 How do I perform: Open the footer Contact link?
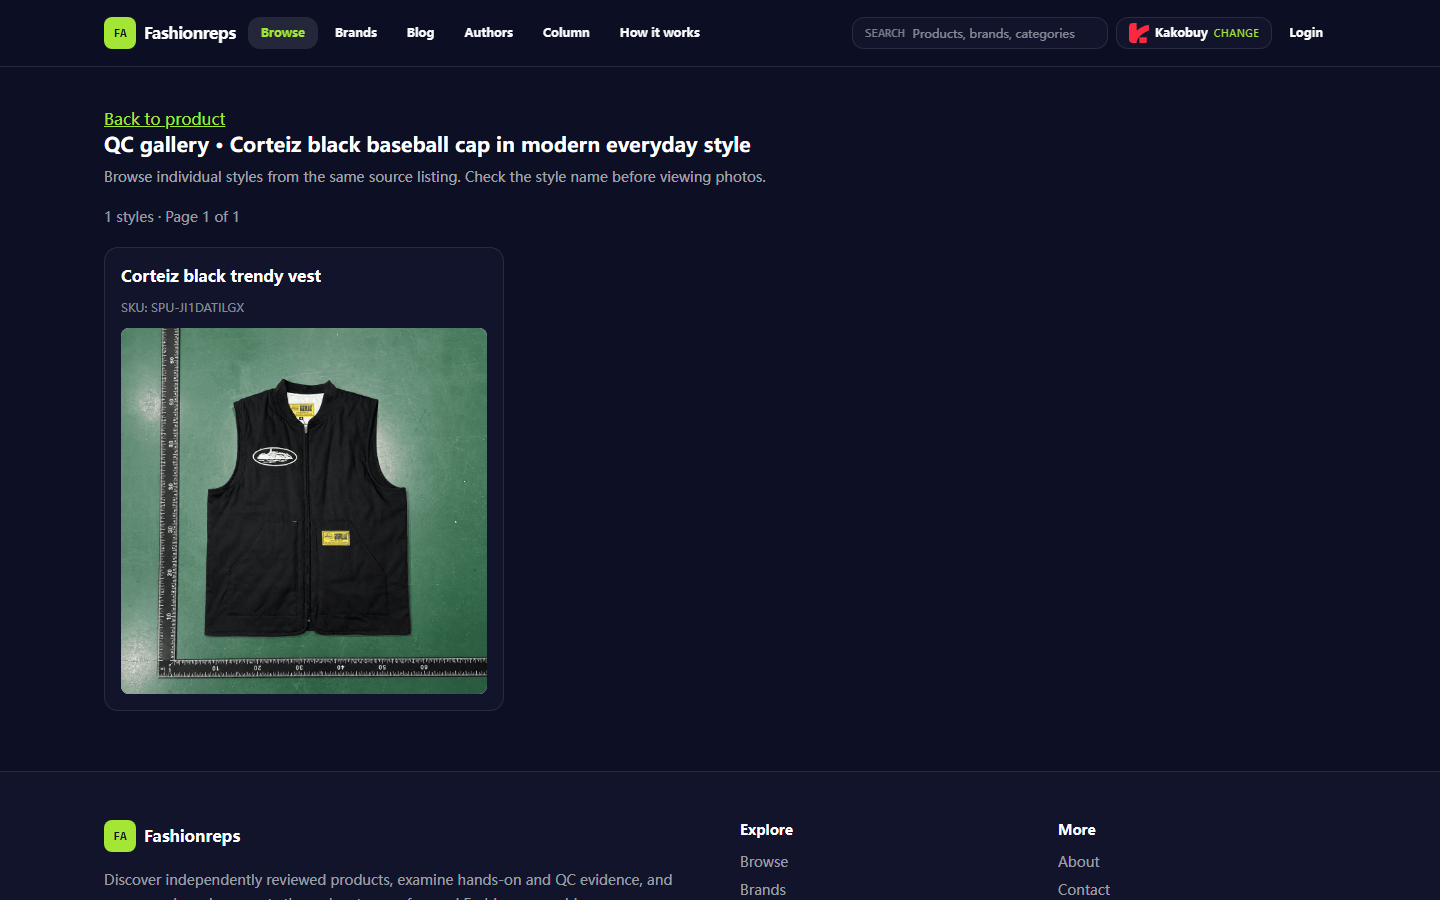tap(1084, 890)
